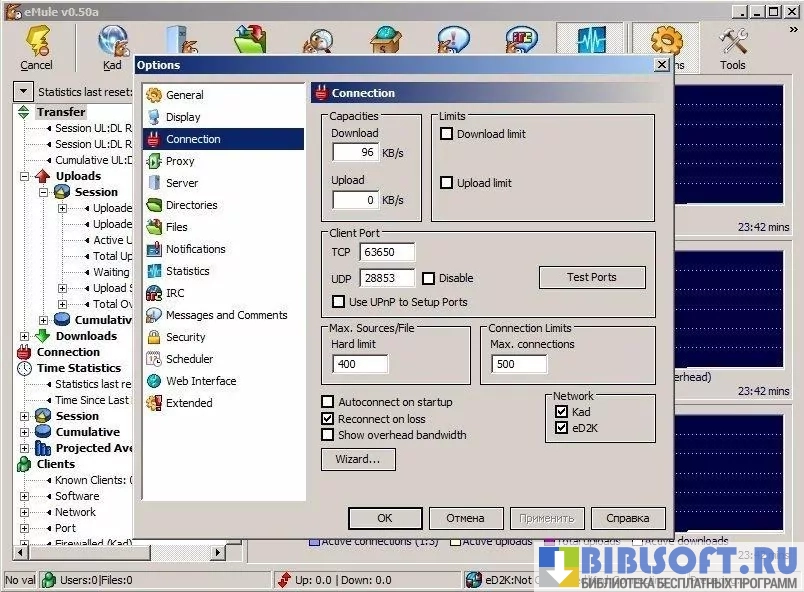This screenshot has width=804, height=592.
Task: Select the Web Interface options entry
Action: (200, 381)
